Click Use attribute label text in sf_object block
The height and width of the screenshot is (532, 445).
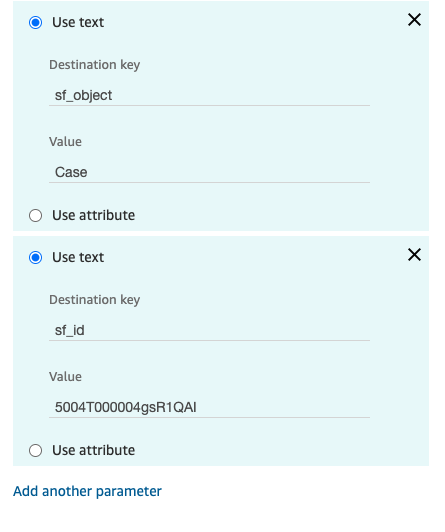(94, 215)
